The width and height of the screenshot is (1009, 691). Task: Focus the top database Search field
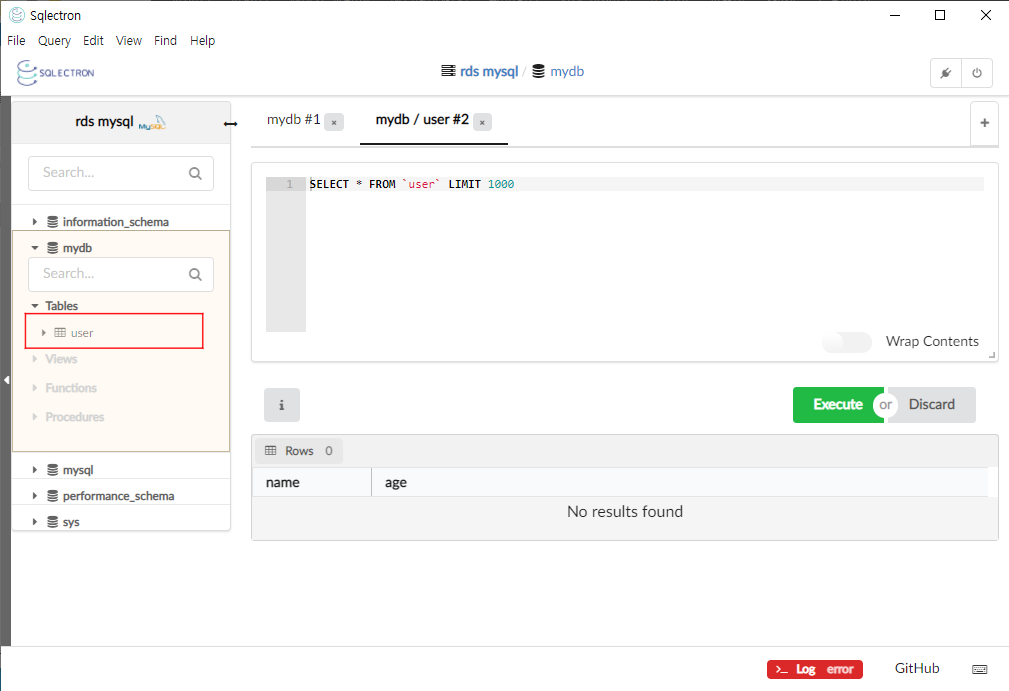coord(121,173)
